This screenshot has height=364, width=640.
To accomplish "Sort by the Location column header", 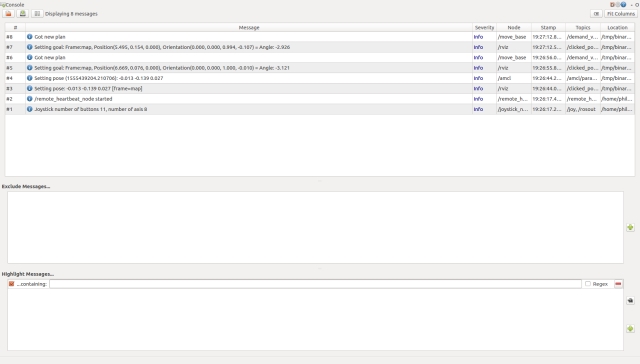I will click(x=617, y=27).
